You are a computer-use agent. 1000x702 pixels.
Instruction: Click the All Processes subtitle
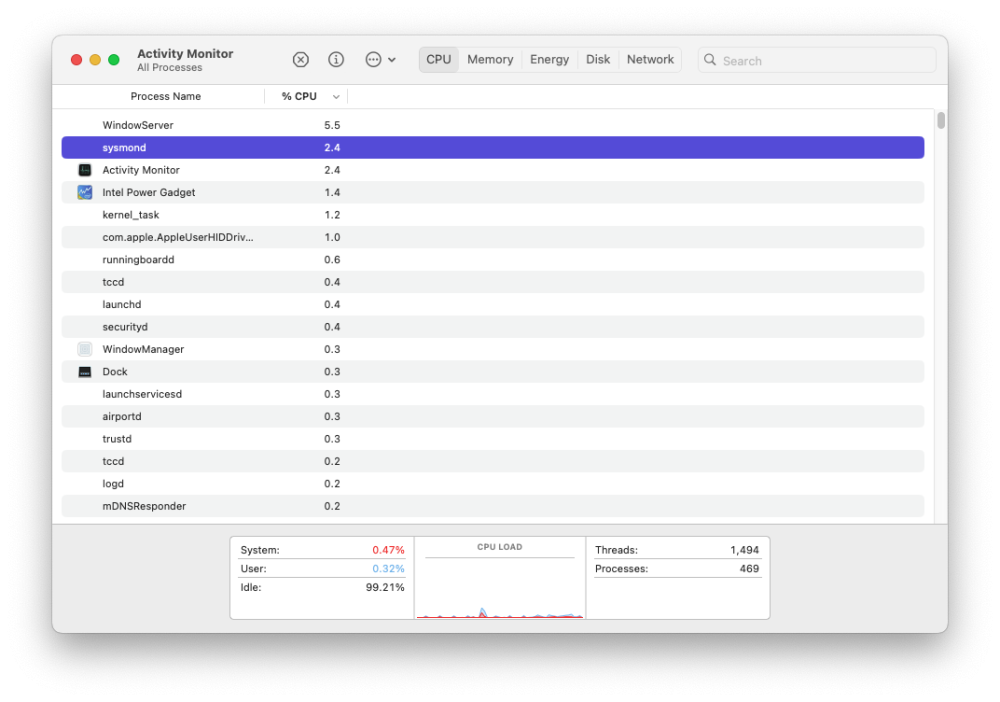tap(170, 68)
